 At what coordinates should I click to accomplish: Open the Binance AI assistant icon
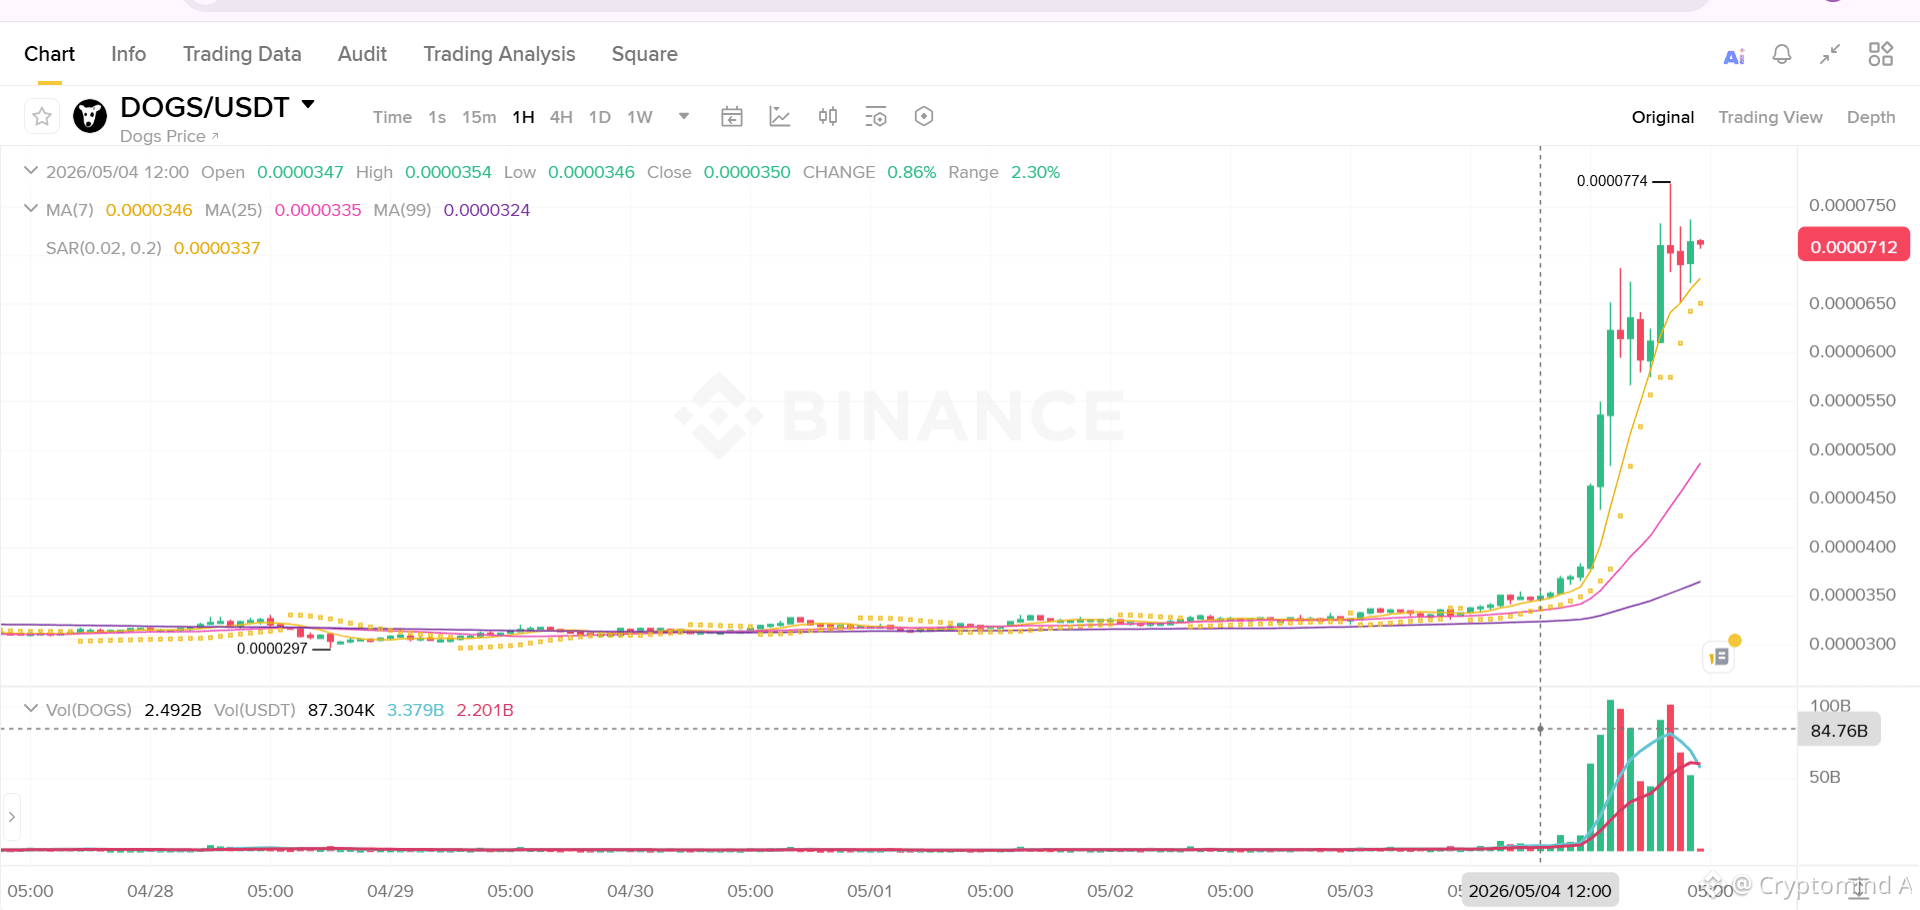pos(1734,56)
